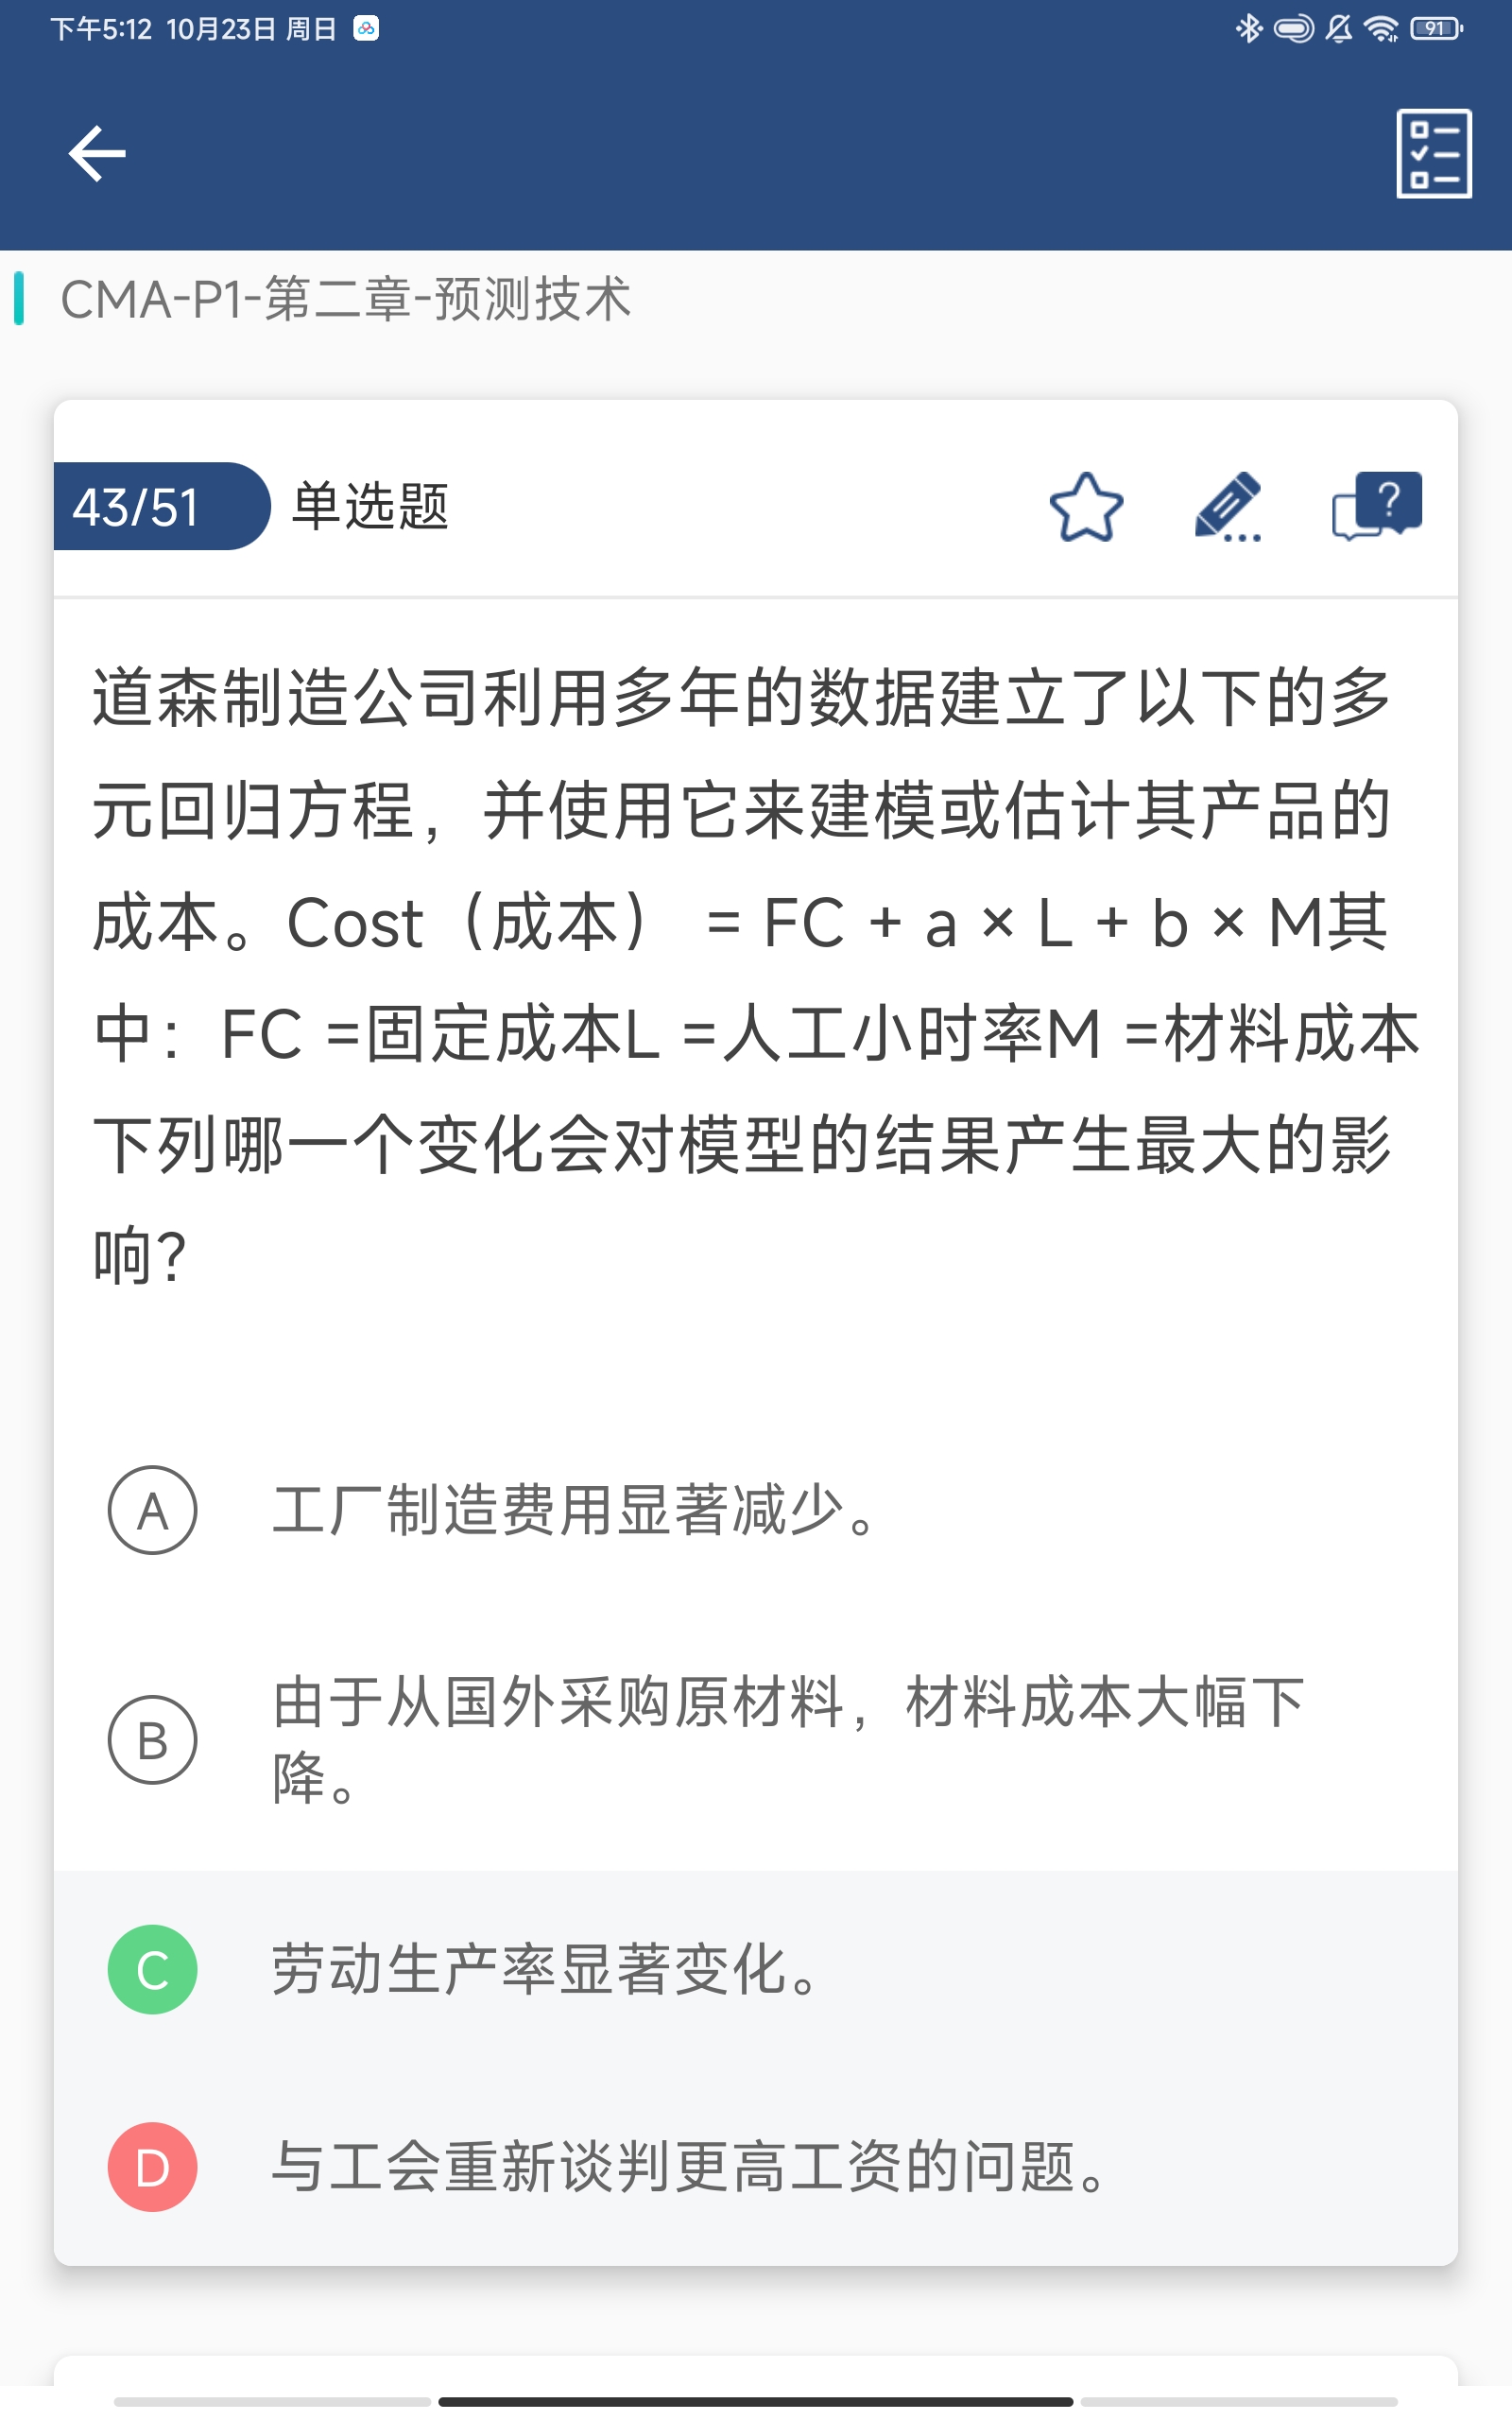Choose answer text 与工会重新谈判更高工资的问题
This screenshot has width=1512, height=2420.
690,2167
